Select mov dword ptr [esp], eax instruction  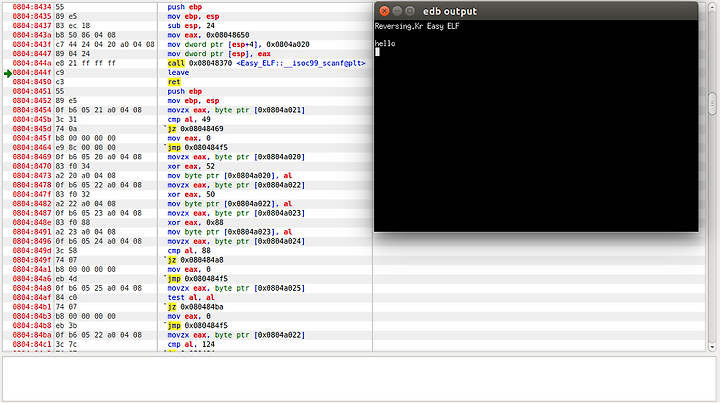219,54
